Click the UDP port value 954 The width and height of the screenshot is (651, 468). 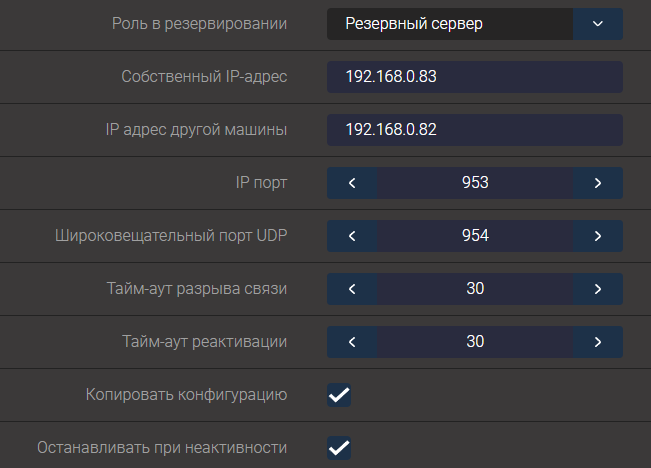[475, 236]
